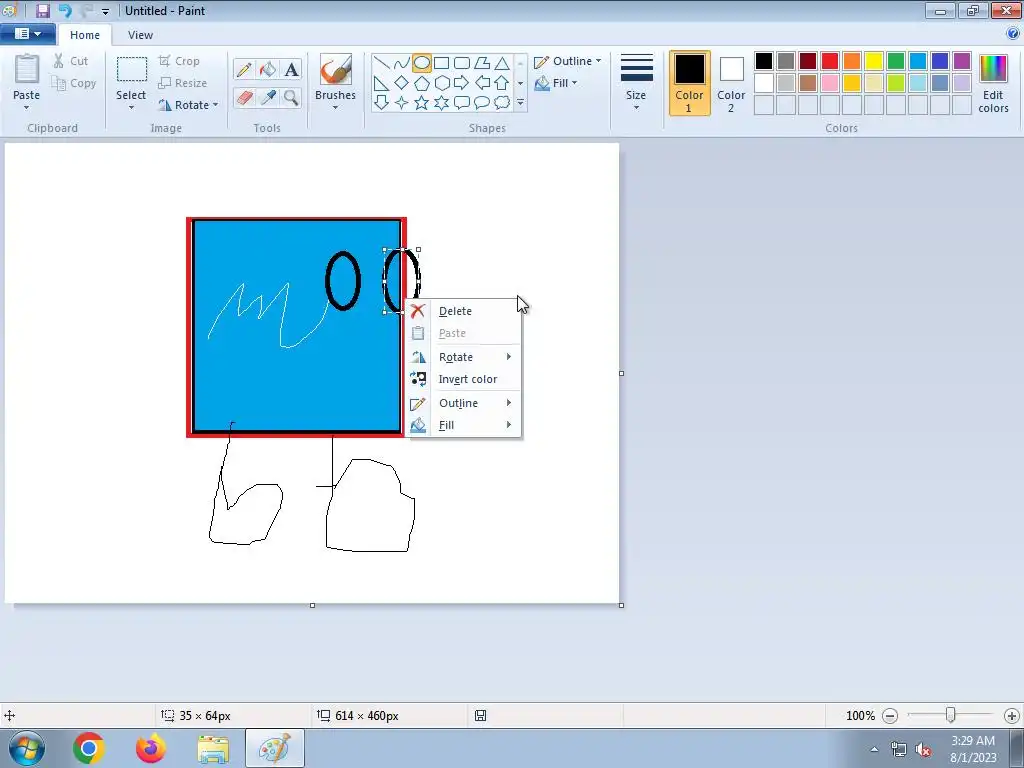The height and width of the screenshot is (768, 1024).
Task: Click the Edit colors button
Action: [993, 83]
